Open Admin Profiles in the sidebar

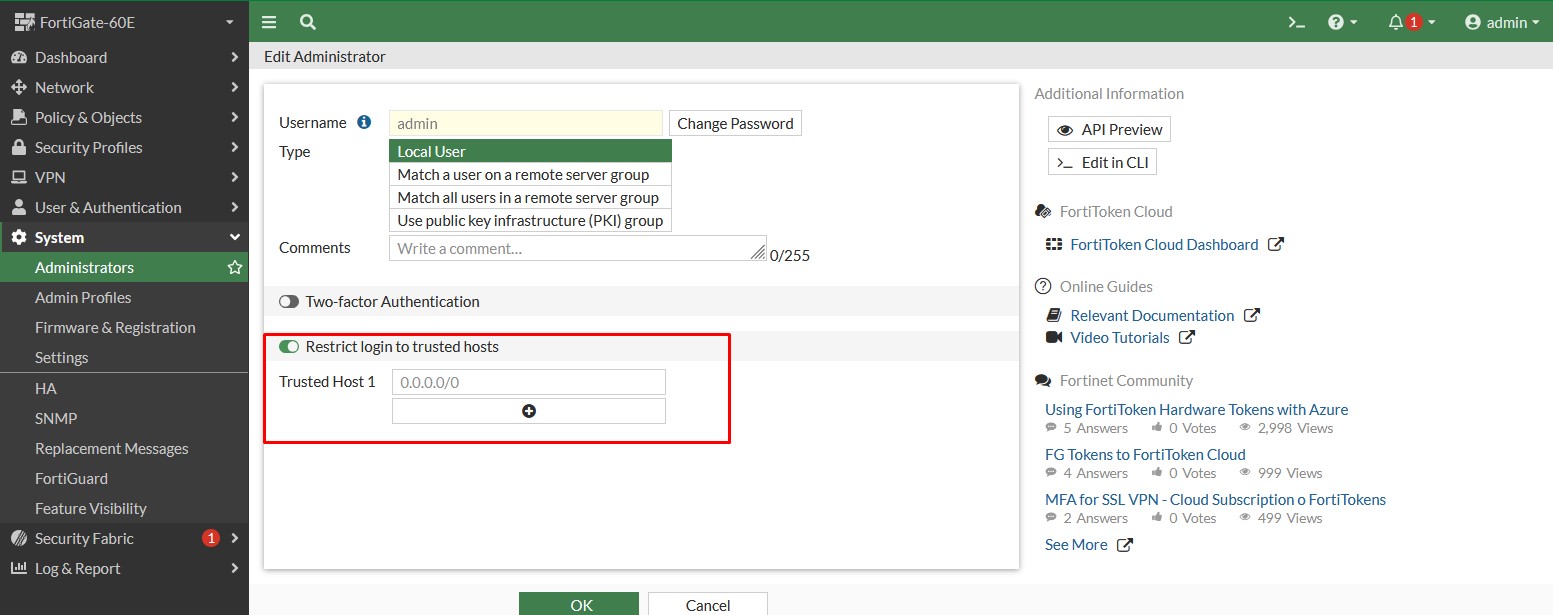click(83, 298)
